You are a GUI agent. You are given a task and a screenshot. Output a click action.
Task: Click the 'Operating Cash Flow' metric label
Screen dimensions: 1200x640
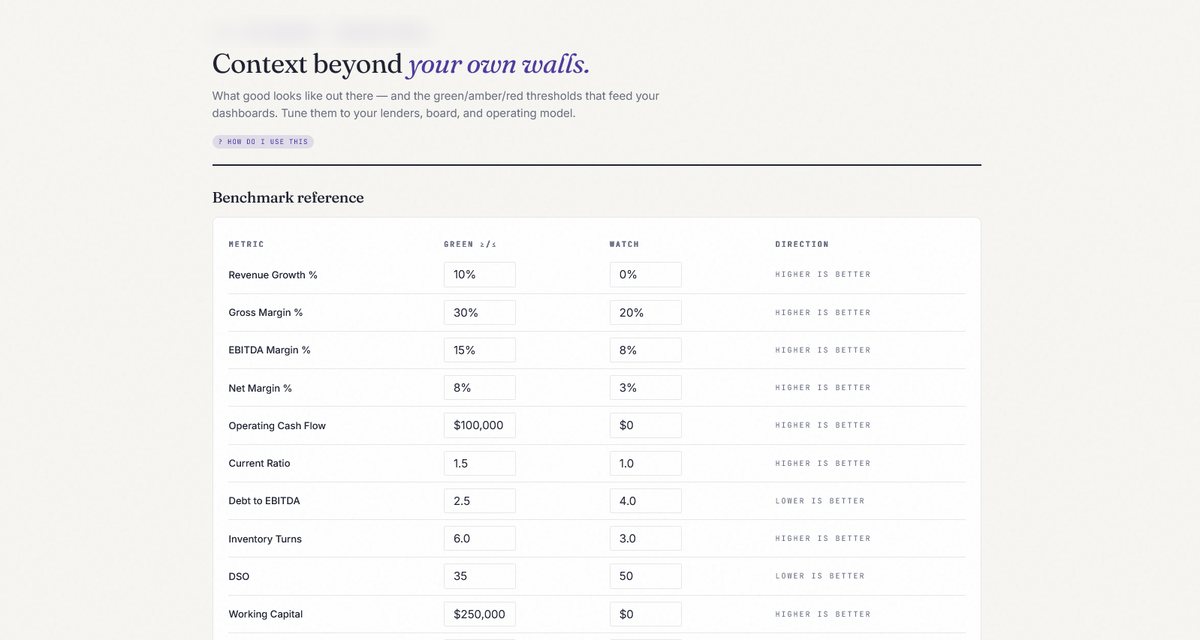pos(277,426)
